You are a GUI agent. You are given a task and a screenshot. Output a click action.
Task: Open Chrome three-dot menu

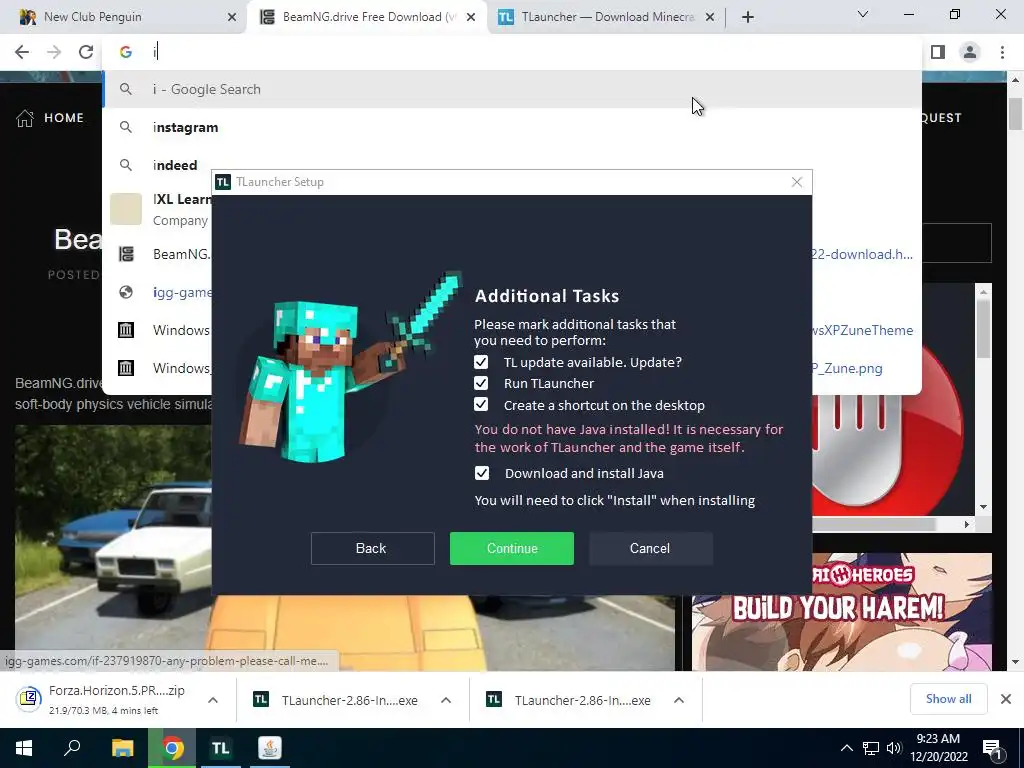(x=1002, y=52)
